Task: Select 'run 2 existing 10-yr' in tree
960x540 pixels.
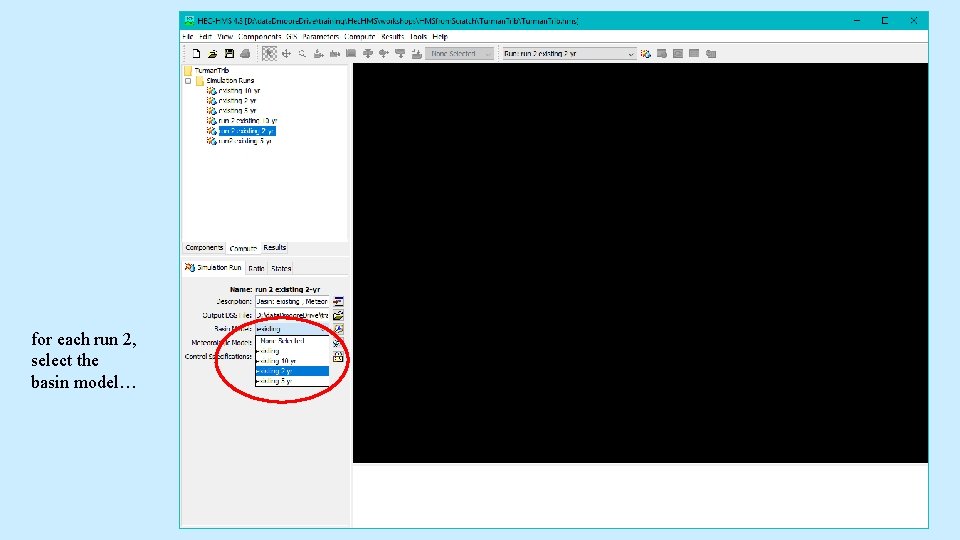Action: pos(247,121)
